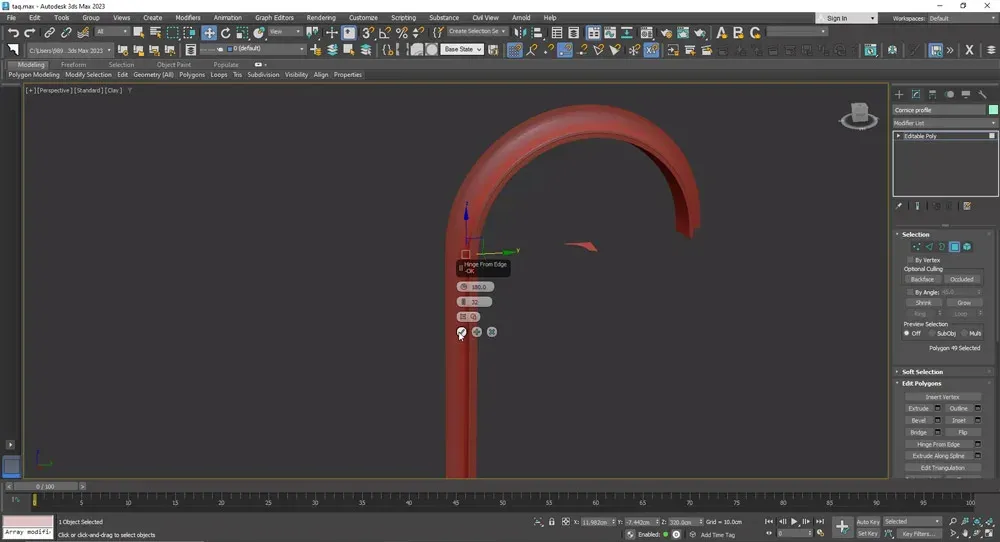1000x542 pixels.
Task: Open the Utilities wrench panel tab
Action: (982, 94)
